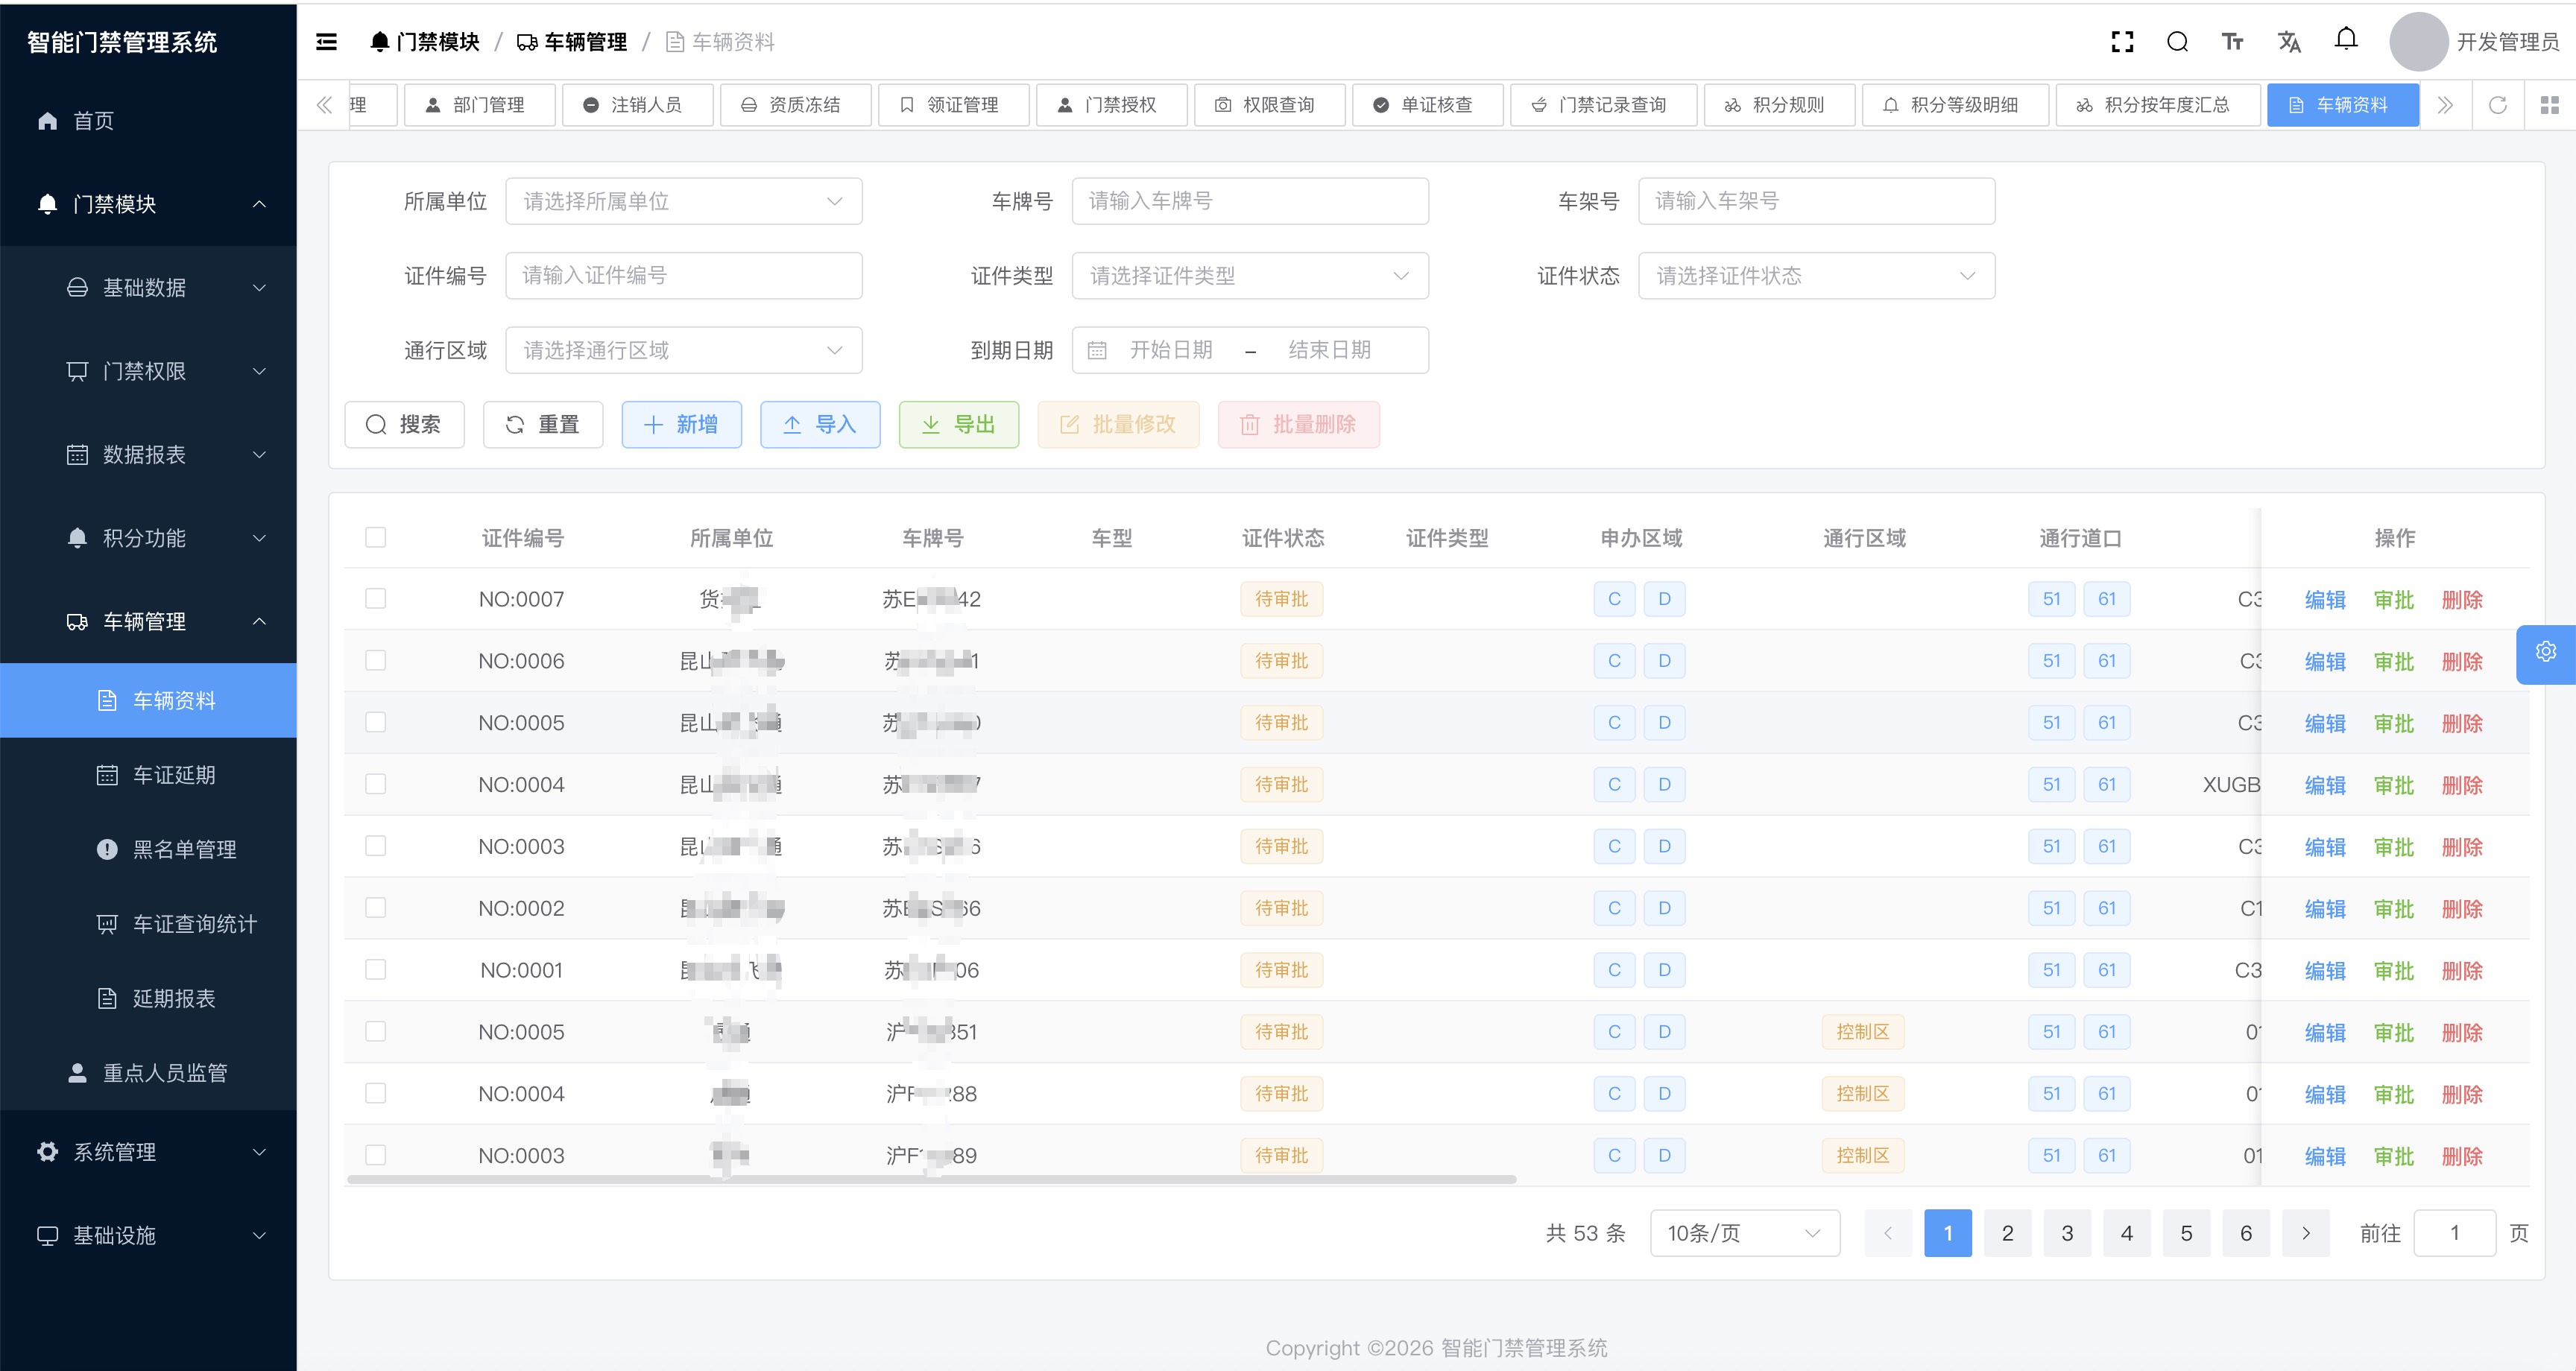Image resolution: width=2576 pixels, height=1371 pixels.
Task: Click 删除 for row NO:0001
Action: (2462, 971)
